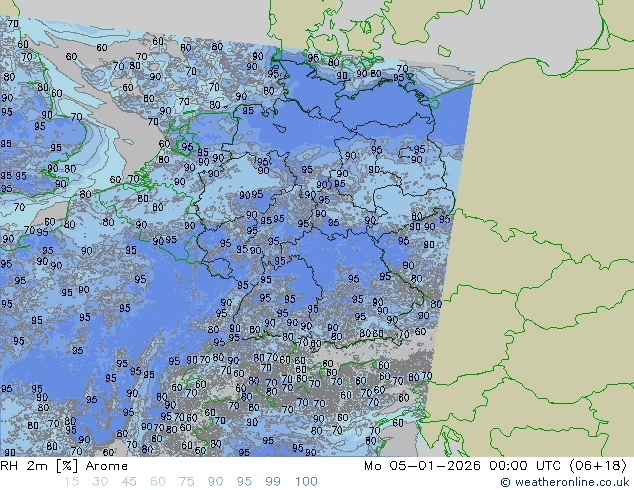The image size is (634, 490).
Task: Click the "RH 2m [%] Arome" title text
Action: click(64, 466)
